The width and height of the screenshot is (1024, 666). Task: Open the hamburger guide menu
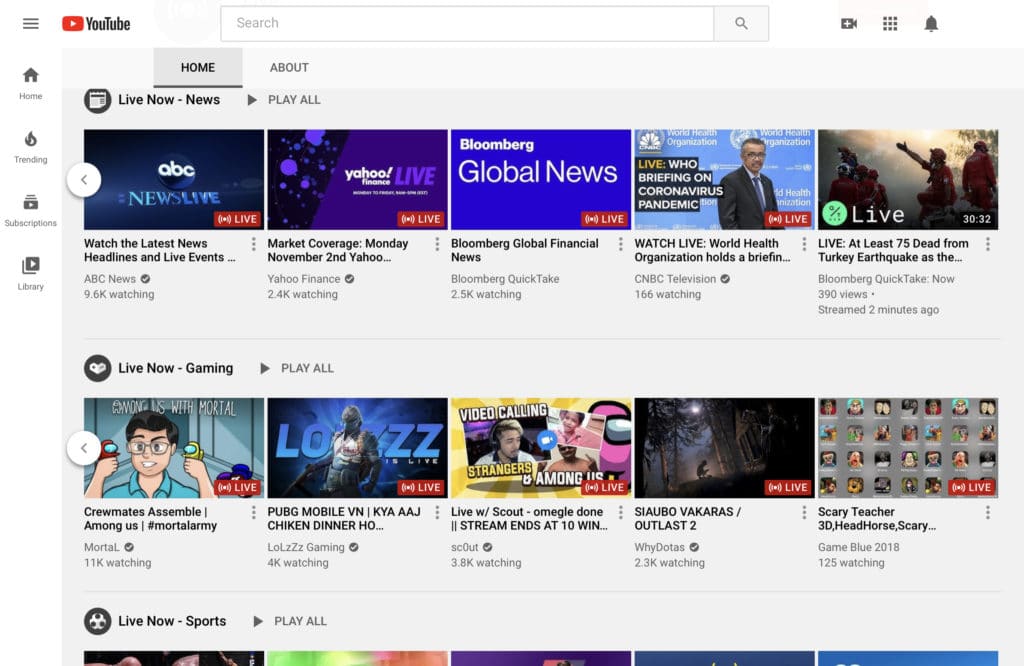(31, 24)
